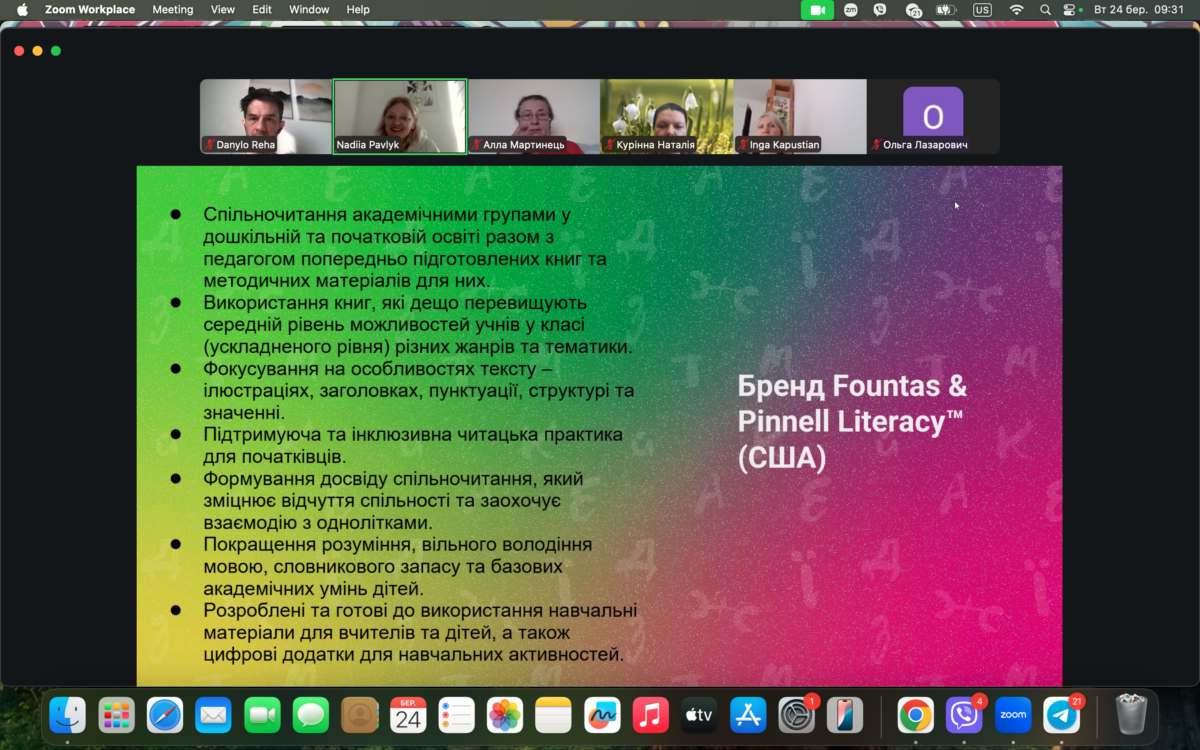Screen dimensions: 1200x750
Task: Click the Zoom Workplace app menu
Action: coord(90,10)
